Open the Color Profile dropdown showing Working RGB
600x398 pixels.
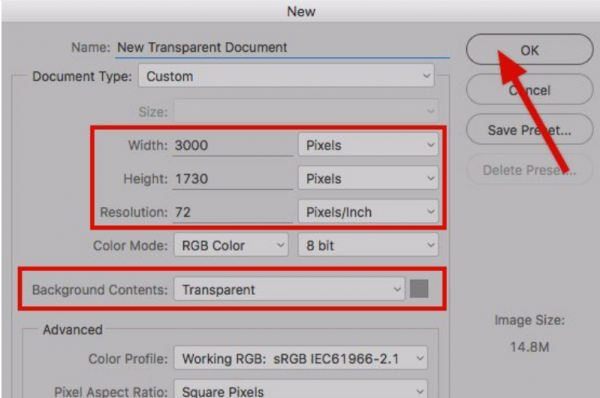click(x=301, y=358)
